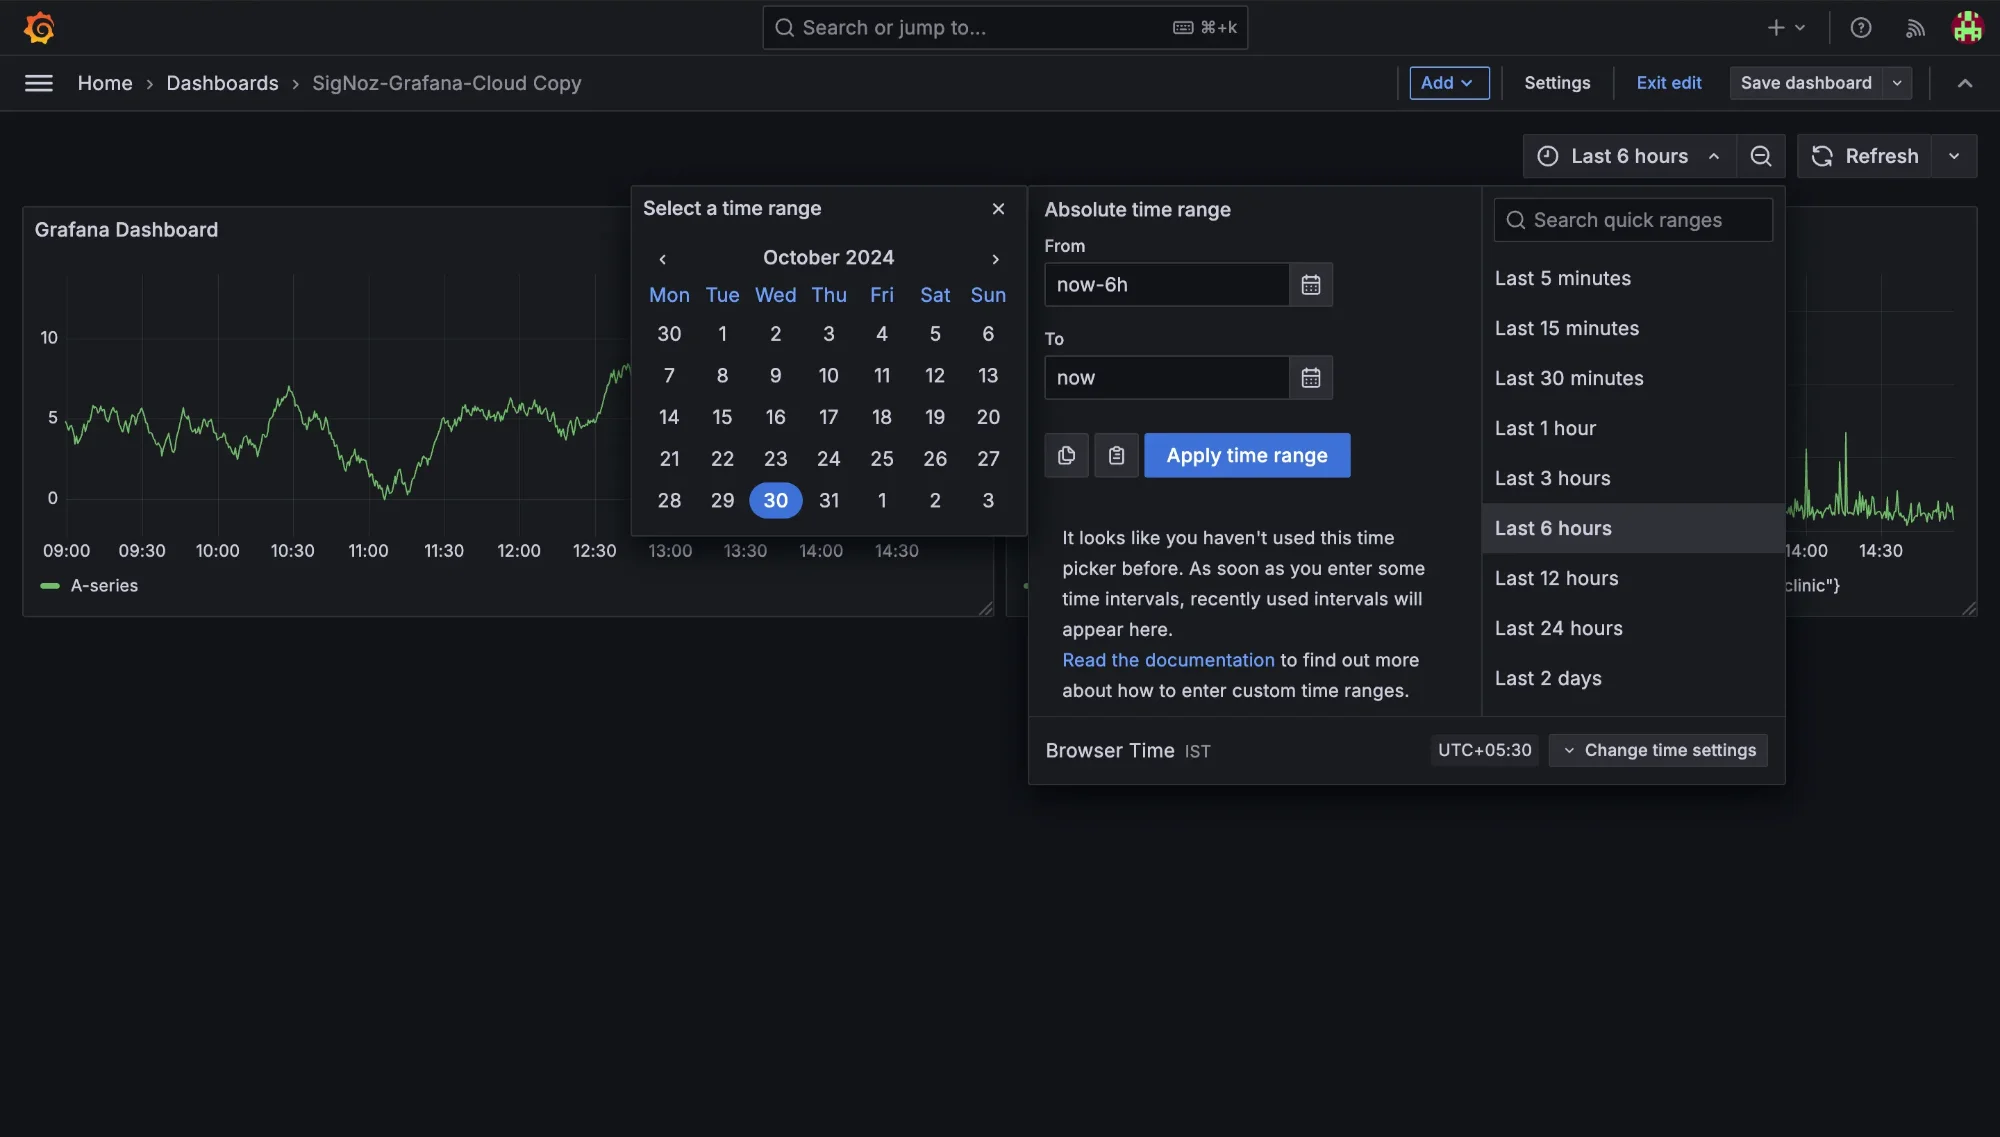Viewport: 2000px width, 1137px height.
Task: Click the From time input field
Action: tap(1167, 285)
